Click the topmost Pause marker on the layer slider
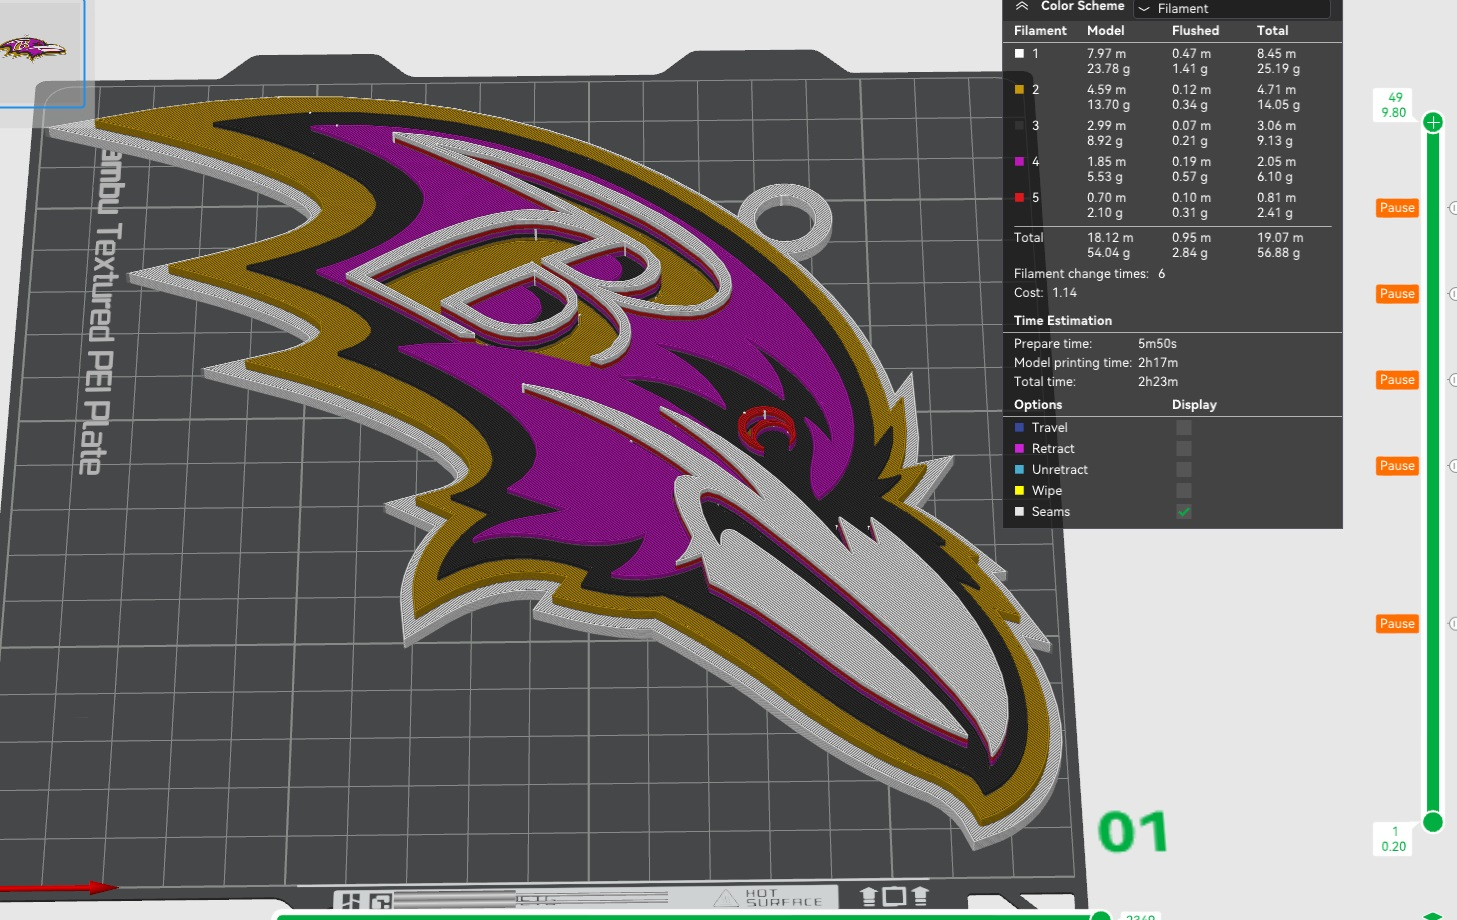 tap(1397, 208)
